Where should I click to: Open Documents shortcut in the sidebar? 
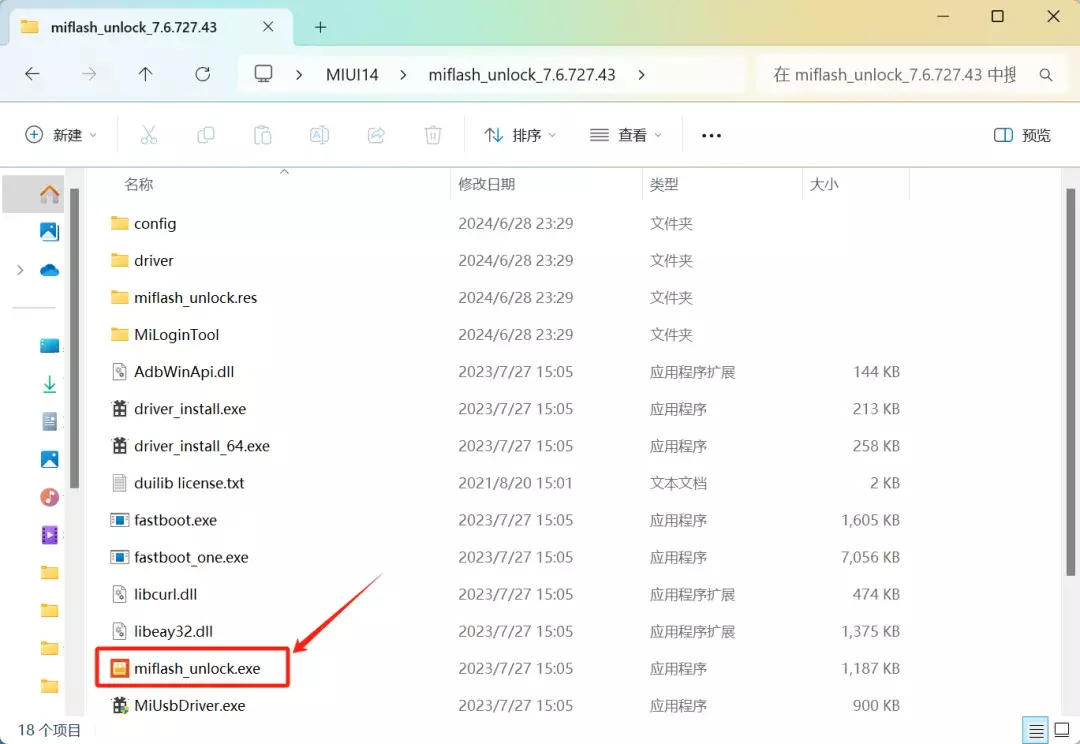click(49, 422)
